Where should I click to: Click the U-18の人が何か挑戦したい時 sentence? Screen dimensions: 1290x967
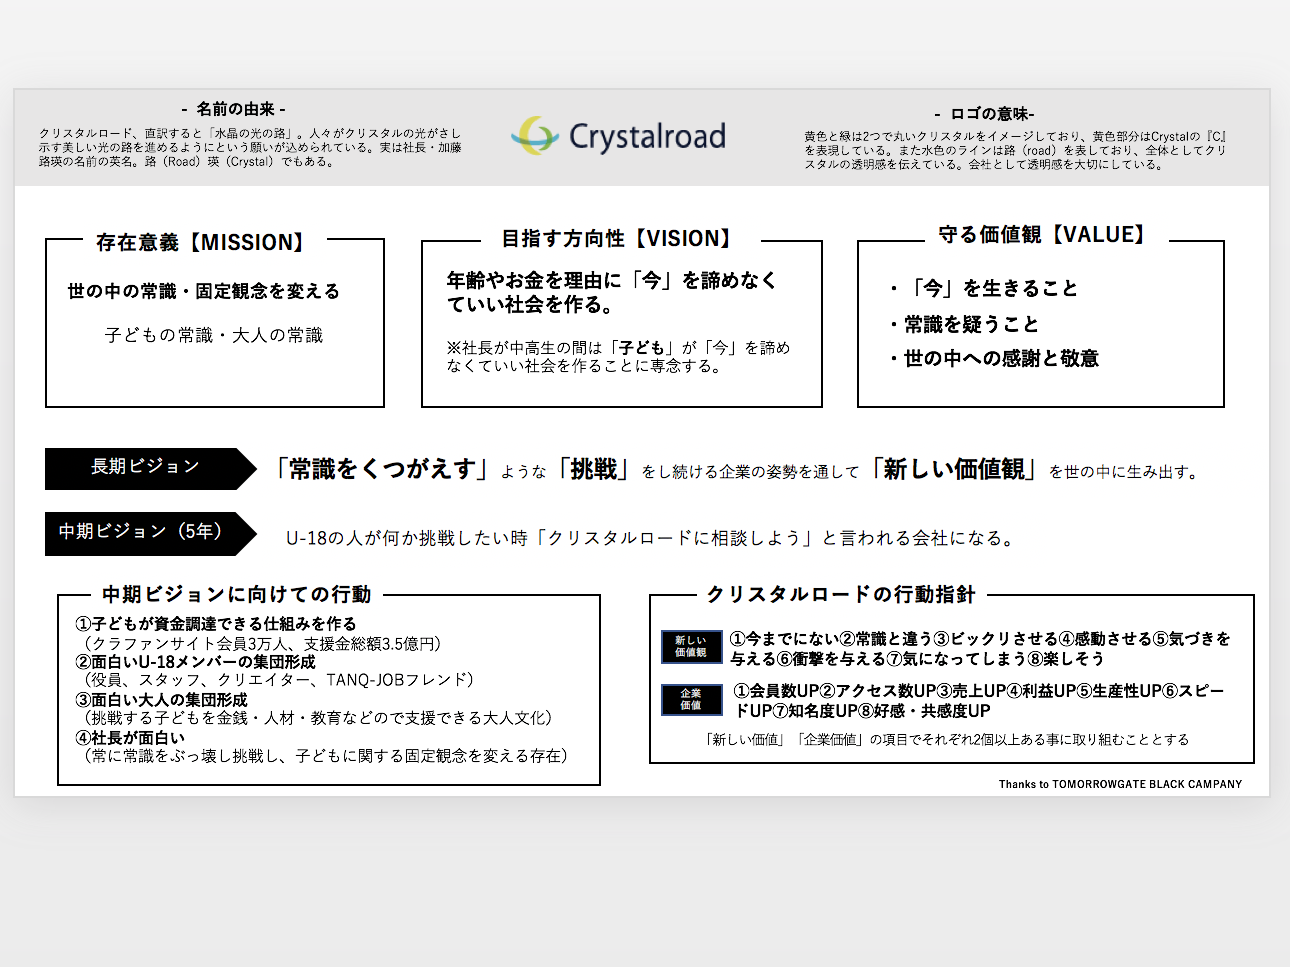pos(652,538)
